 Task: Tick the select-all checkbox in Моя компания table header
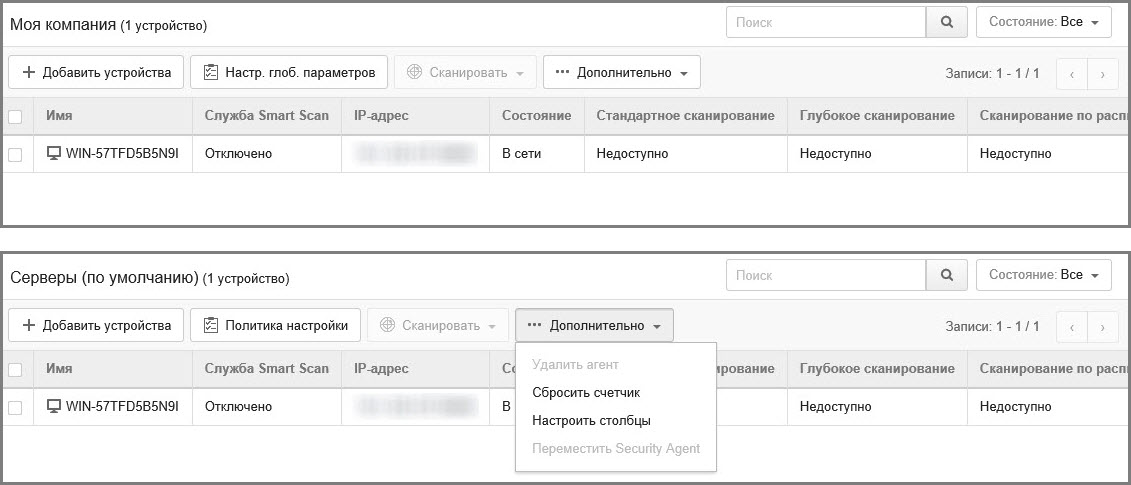tap(15, 116)
